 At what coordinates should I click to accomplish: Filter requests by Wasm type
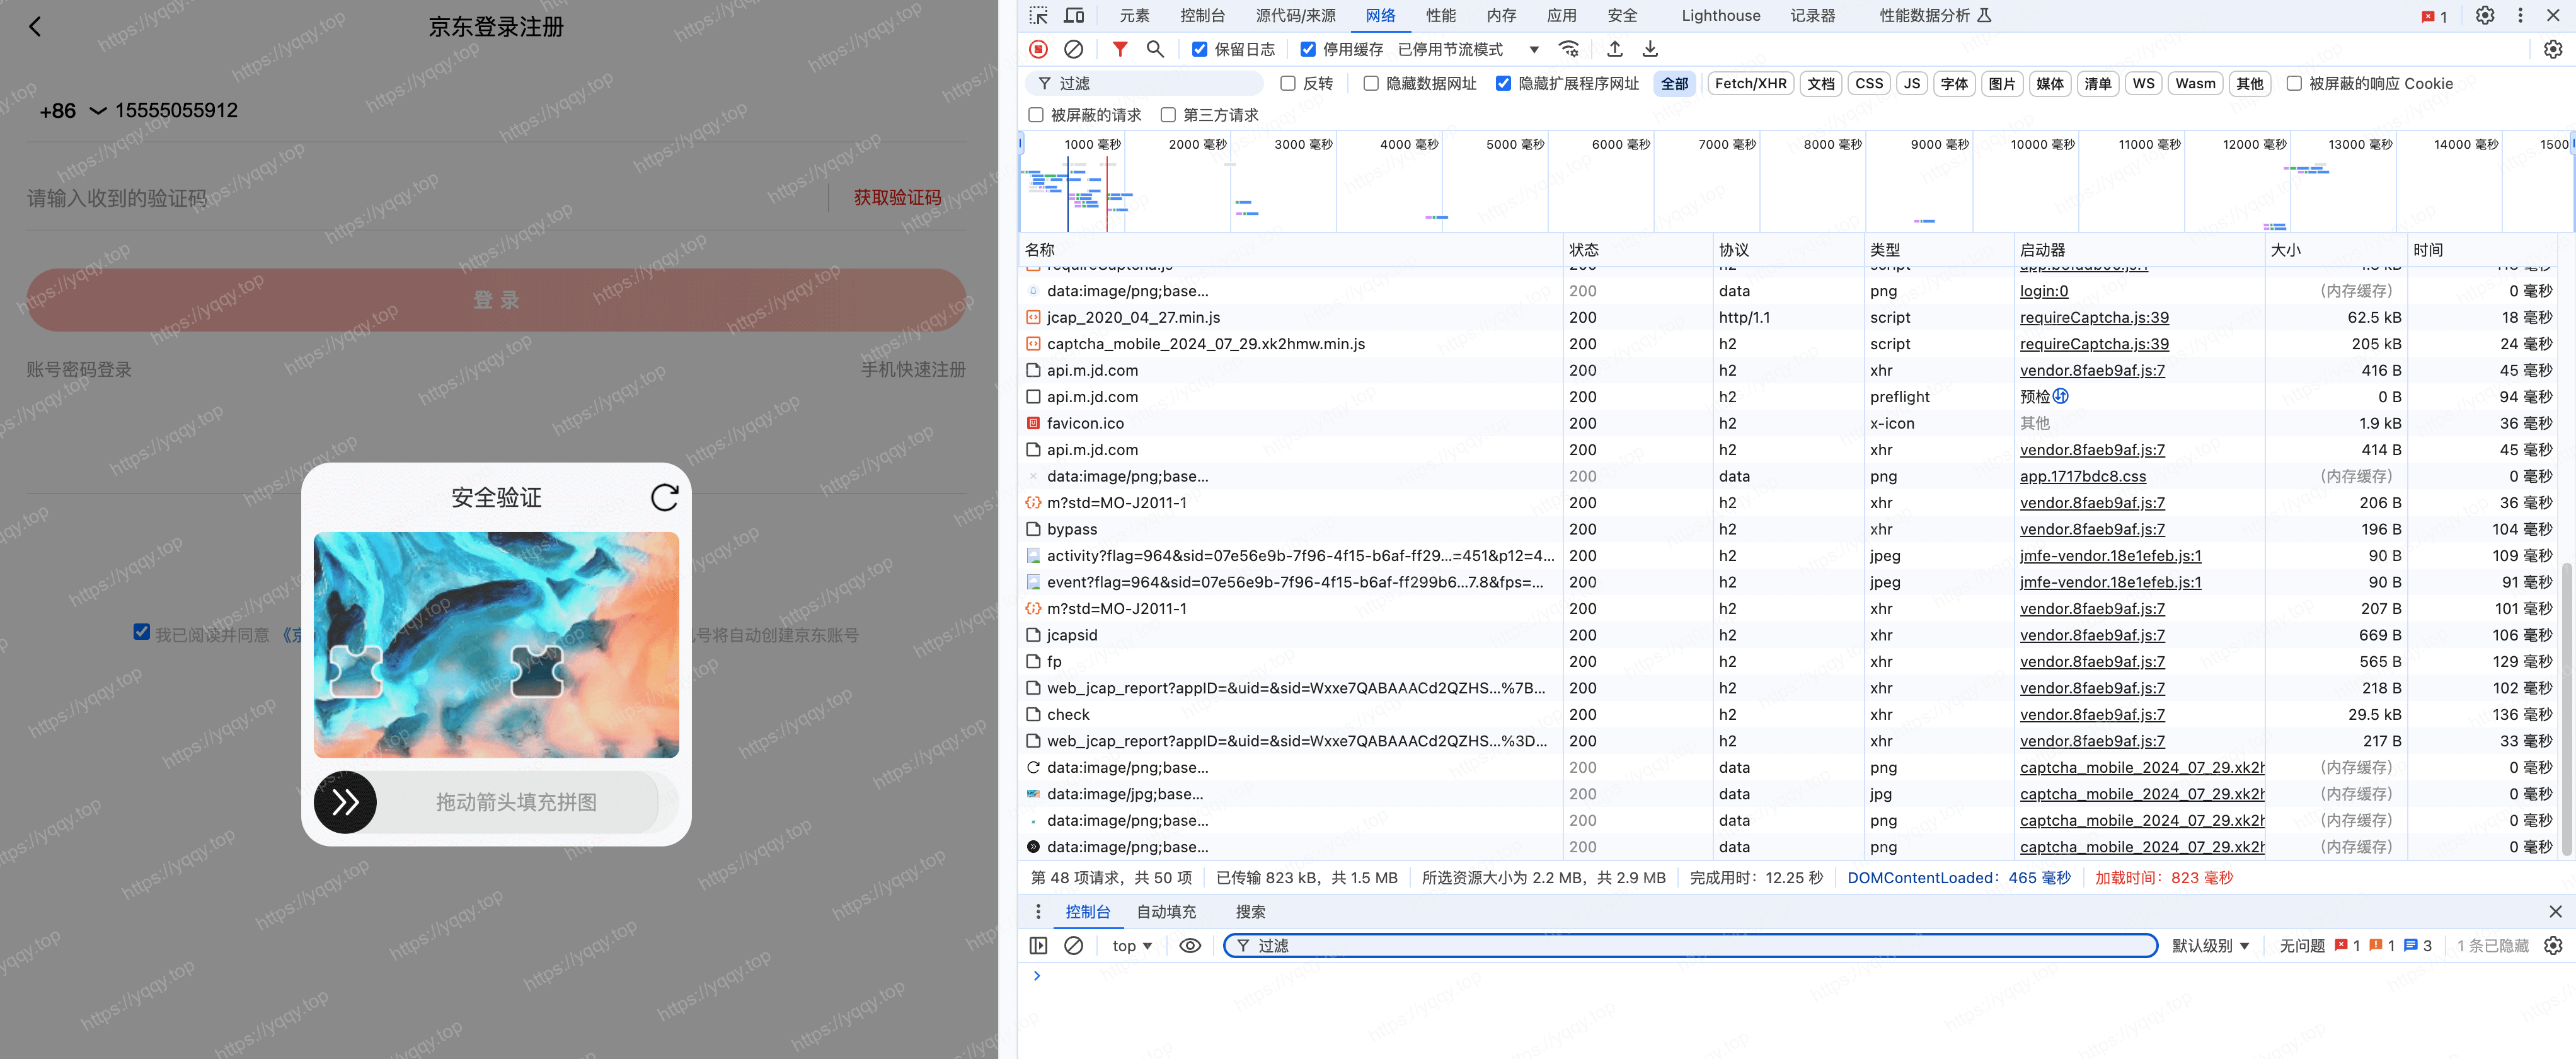coord(2195,84)
